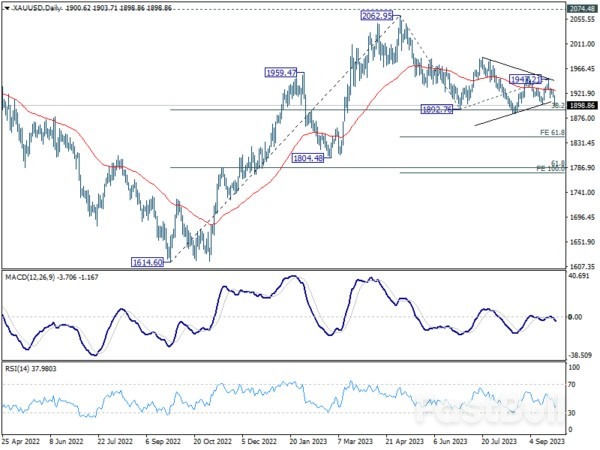
Task: Select the 1614.60 bottom price label
Action: pyautogui.click(x=147, y=262)
